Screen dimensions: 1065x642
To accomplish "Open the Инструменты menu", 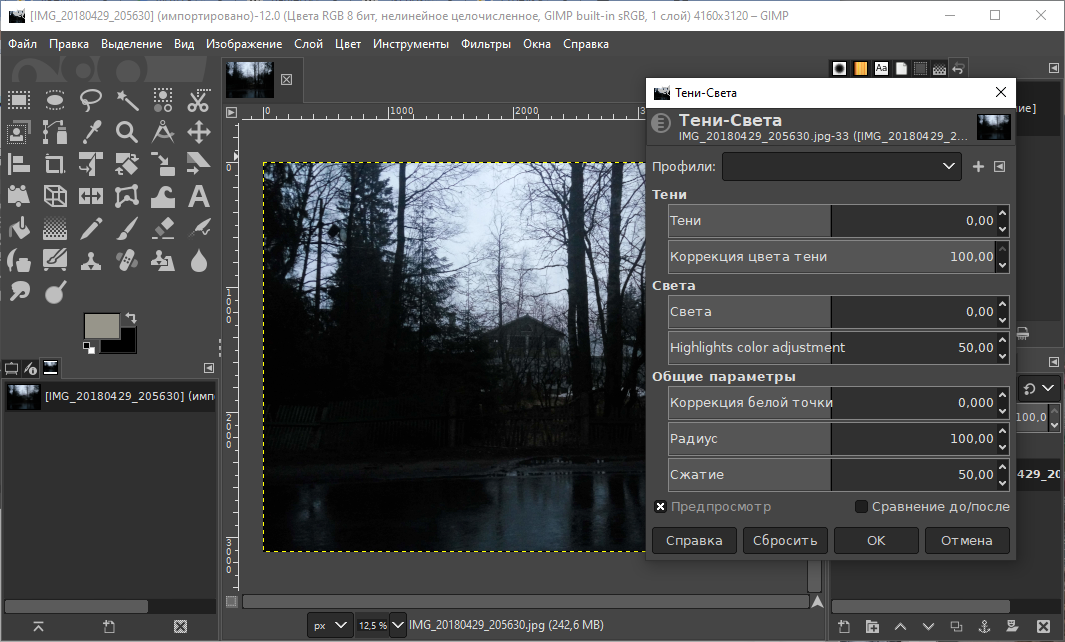I will [411, 44].
